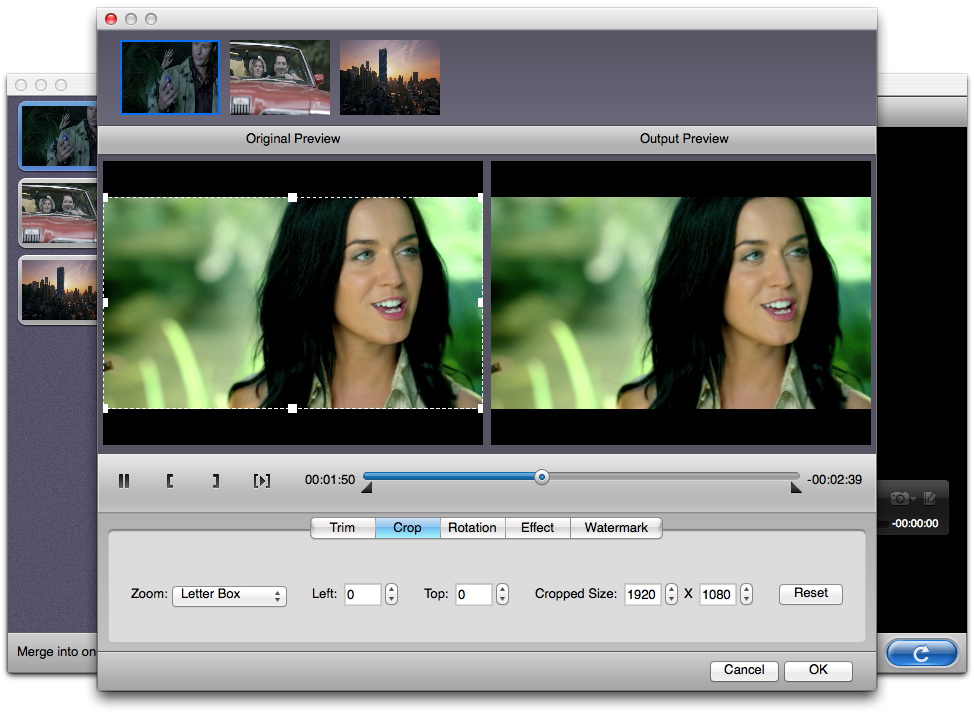Viewport: 974px width, 715px height.
Task: Select the city skyline sunset clip thumbnail in editor
Action: [x=390, y=78]
